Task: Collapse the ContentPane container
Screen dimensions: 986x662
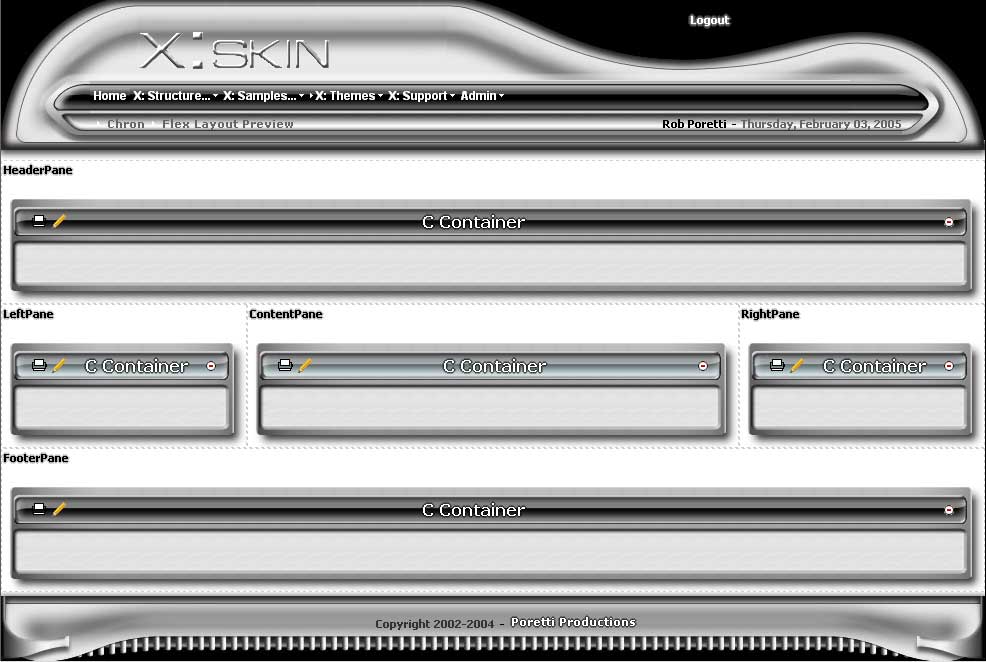Action: [703, 367]
